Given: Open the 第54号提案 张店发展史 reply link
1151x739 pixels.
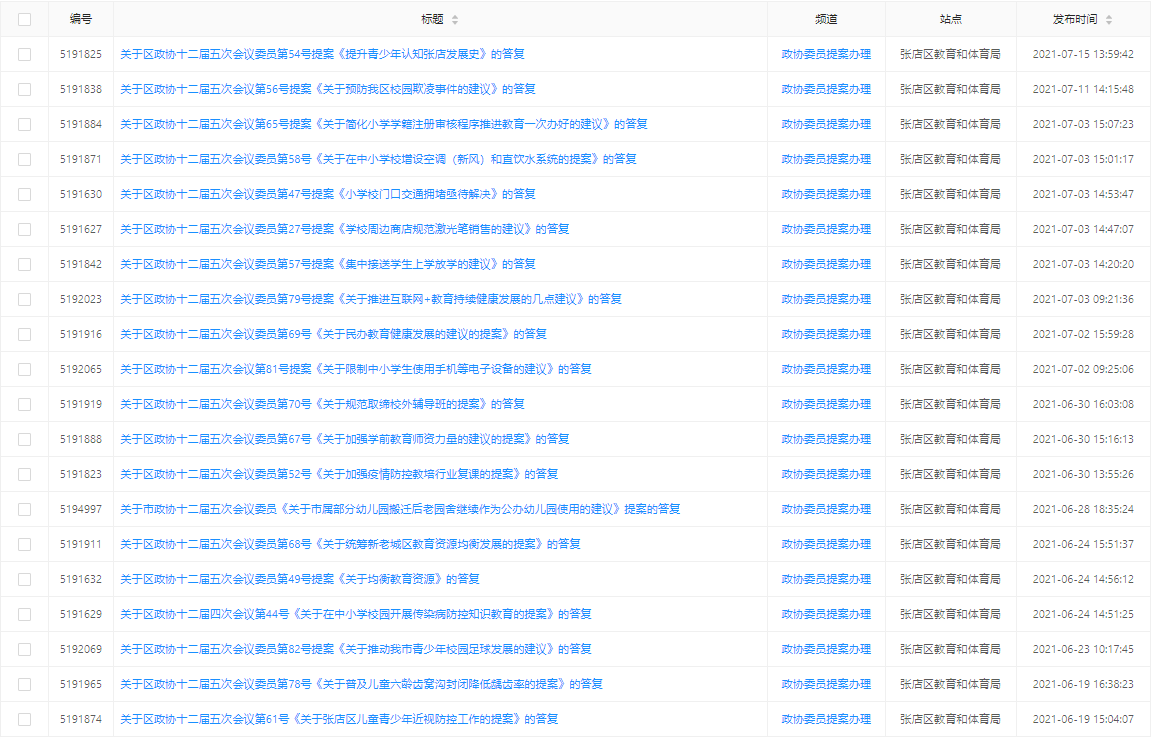Looking at the screenshot, I should point(322,54).
